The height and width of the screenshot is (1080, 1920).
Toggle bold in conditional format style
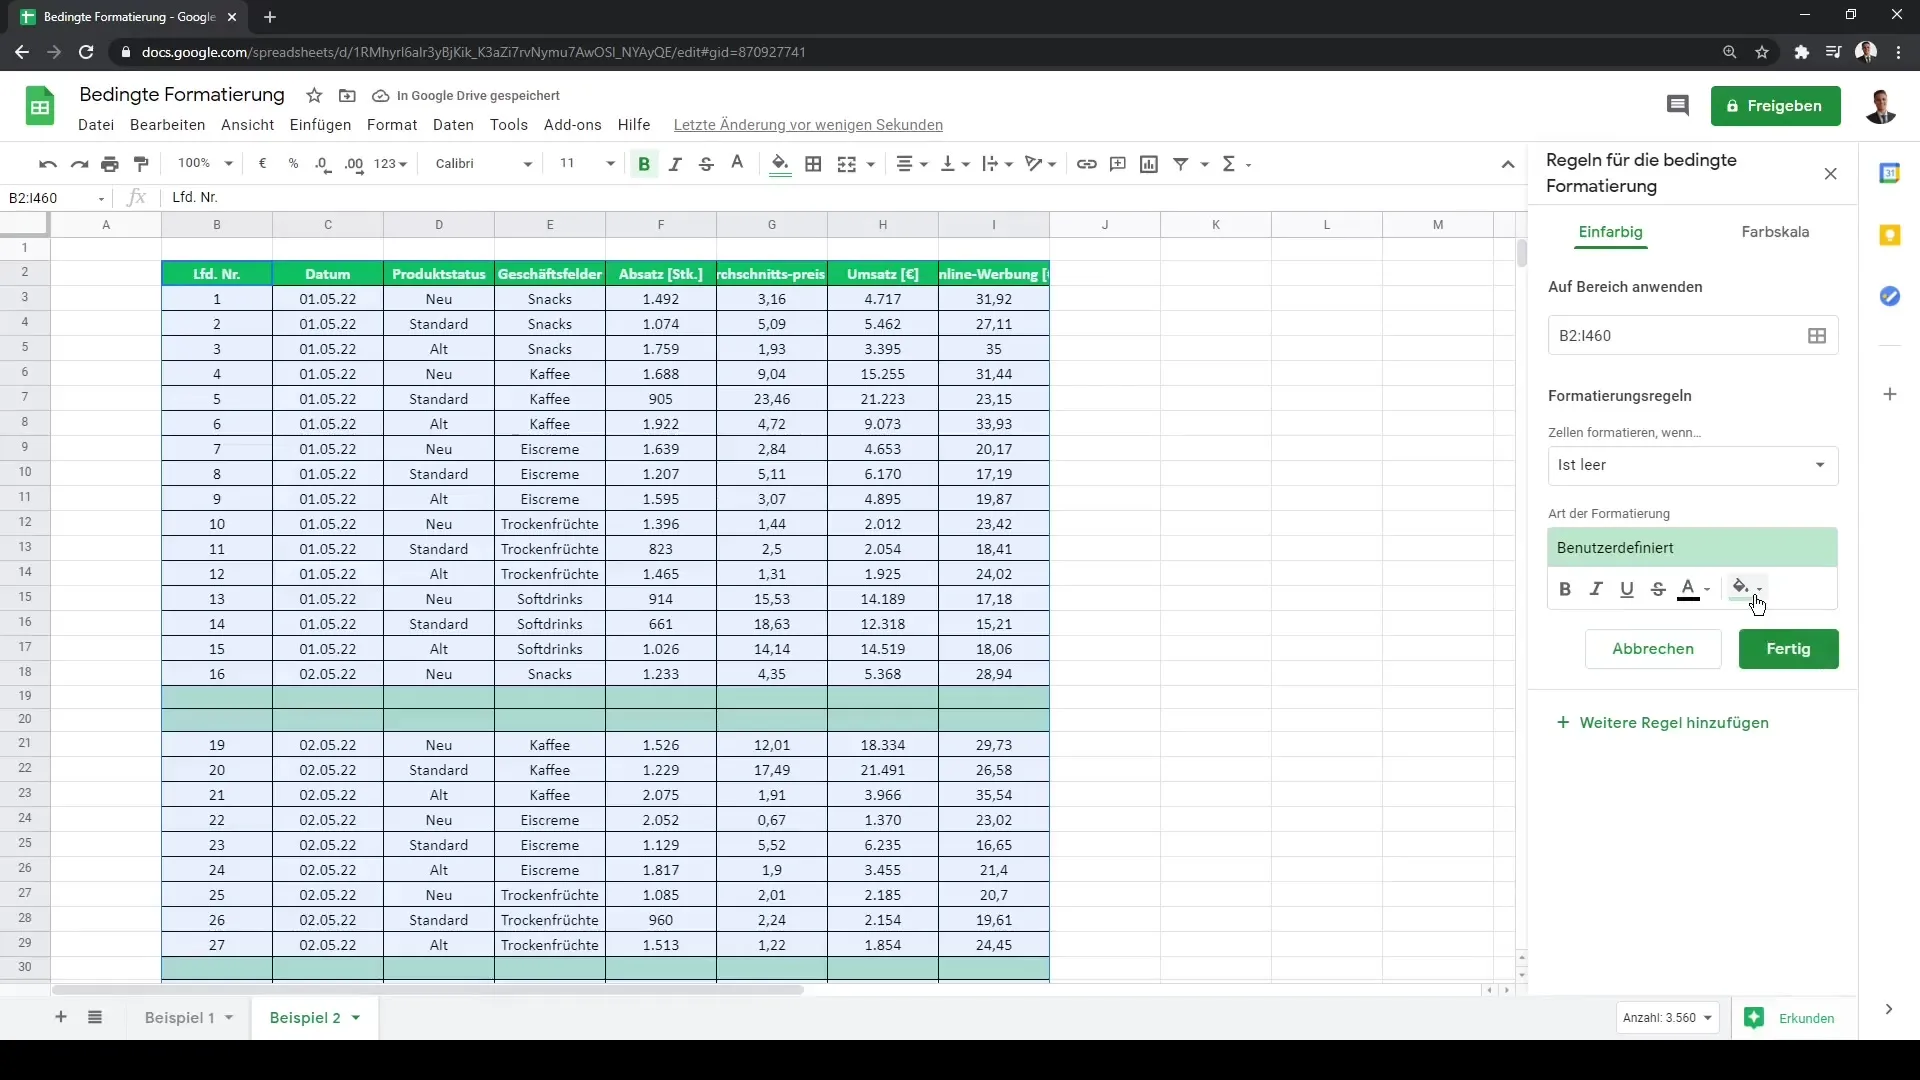[x=1565, y=589]
